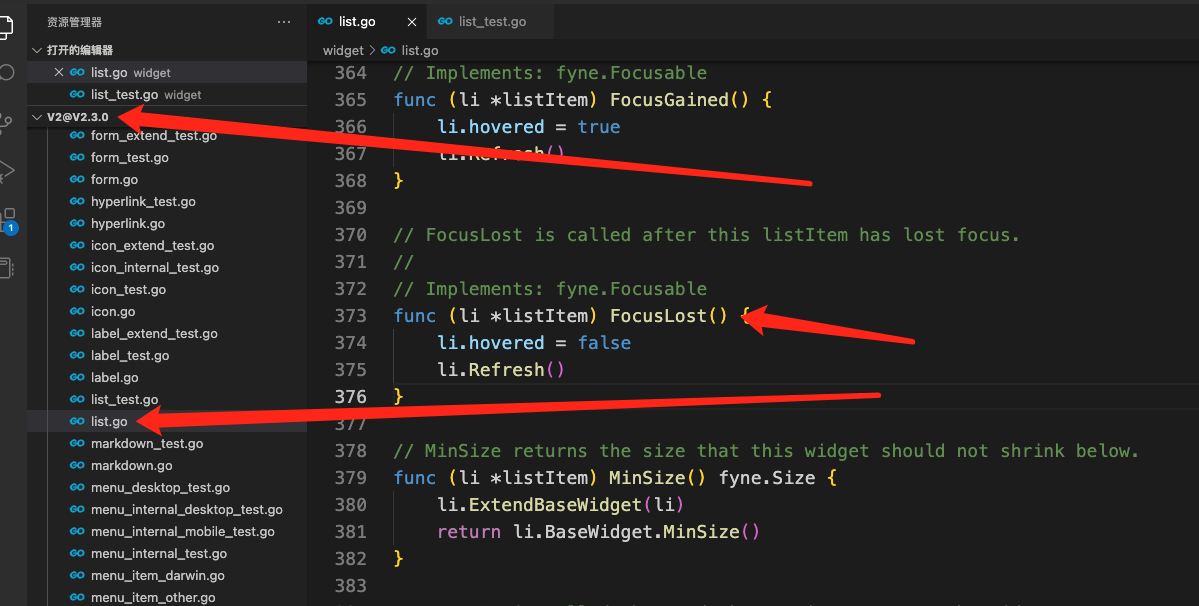
Task: Open hyperlink_test.go in file tree
Action: pos(143,202)
